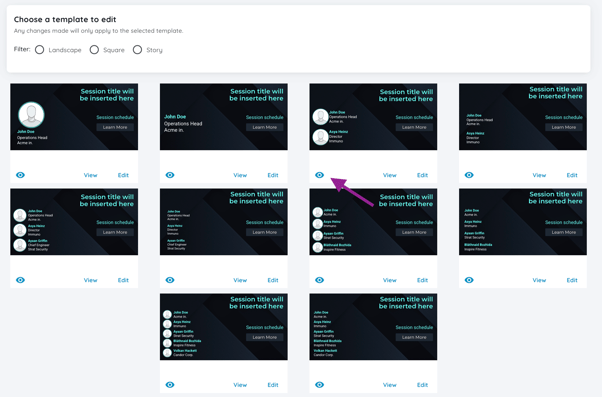Open thumbnail of four-speaker text-only template
The image size is (602, 397).
(523, 222)
